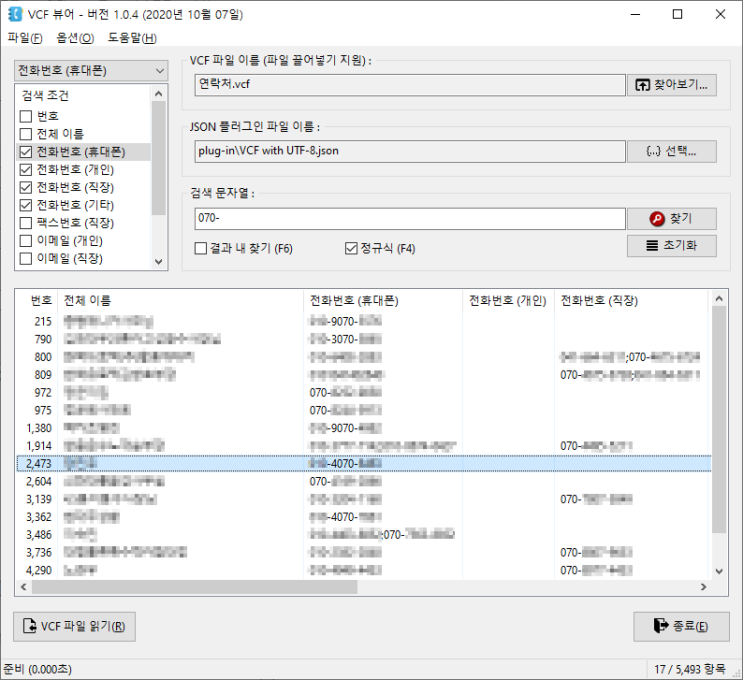Check the 전체 이름 search condition
Screen dimensions: 743x680
point(26,134)
